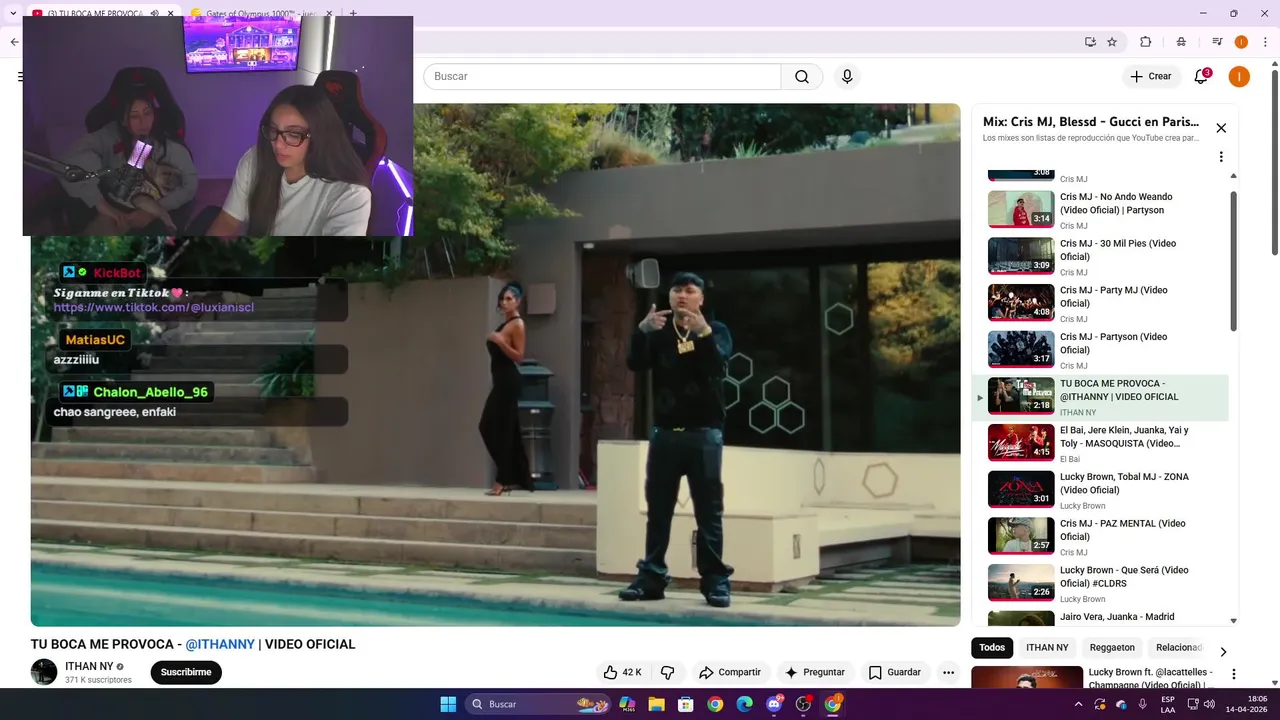
Task: Open the ITHAN NY channel avatar
Action: (44, 672)
